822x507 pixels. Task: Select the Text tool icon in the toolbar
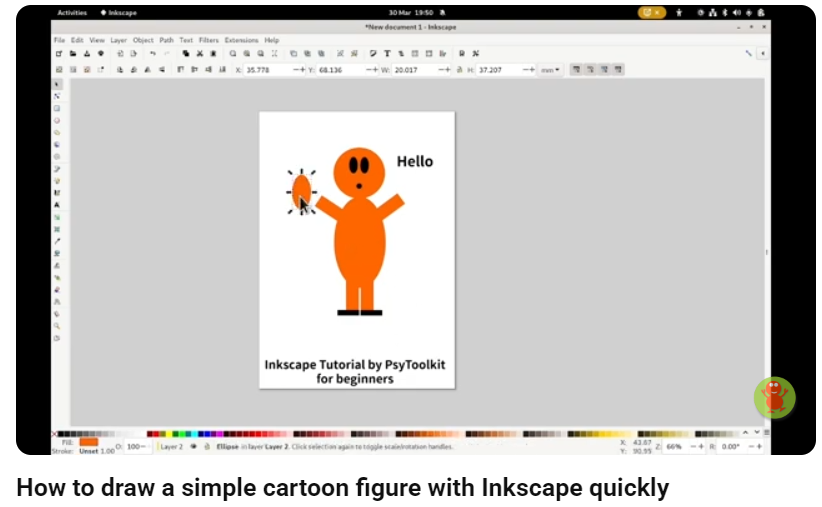coord(387,53)
